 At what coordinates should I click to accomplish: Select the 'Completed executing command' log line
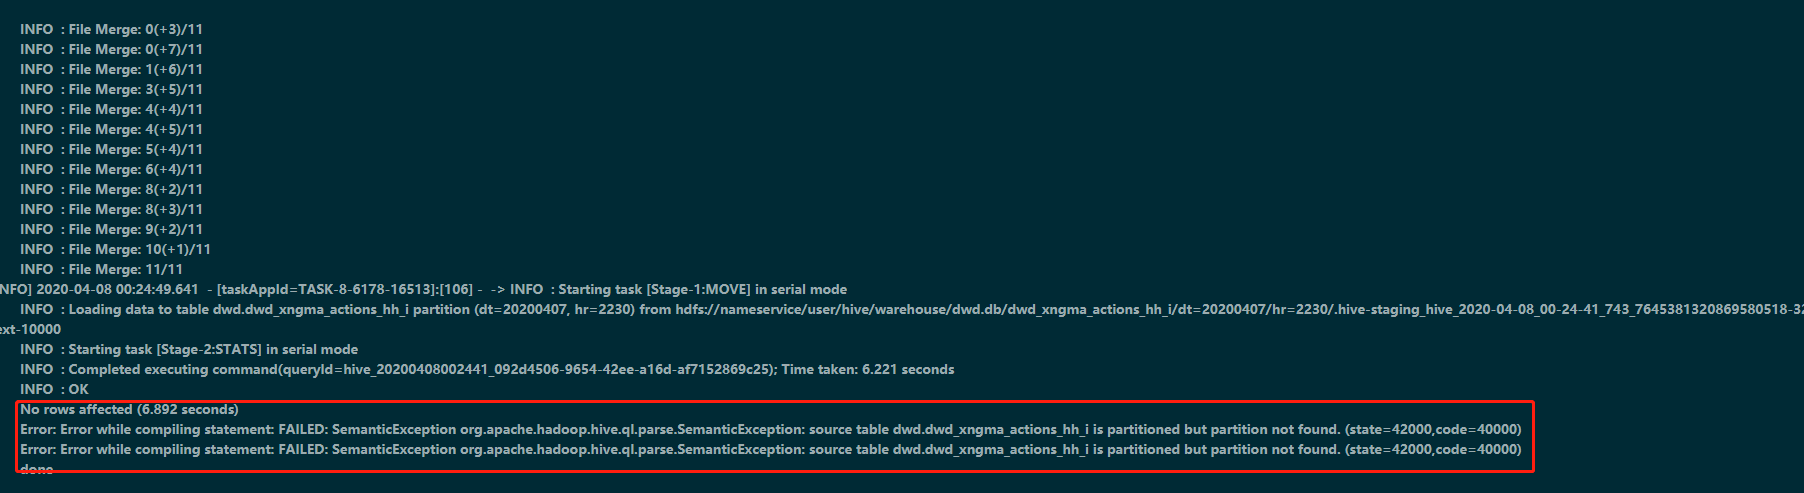(x=487, y=369)
